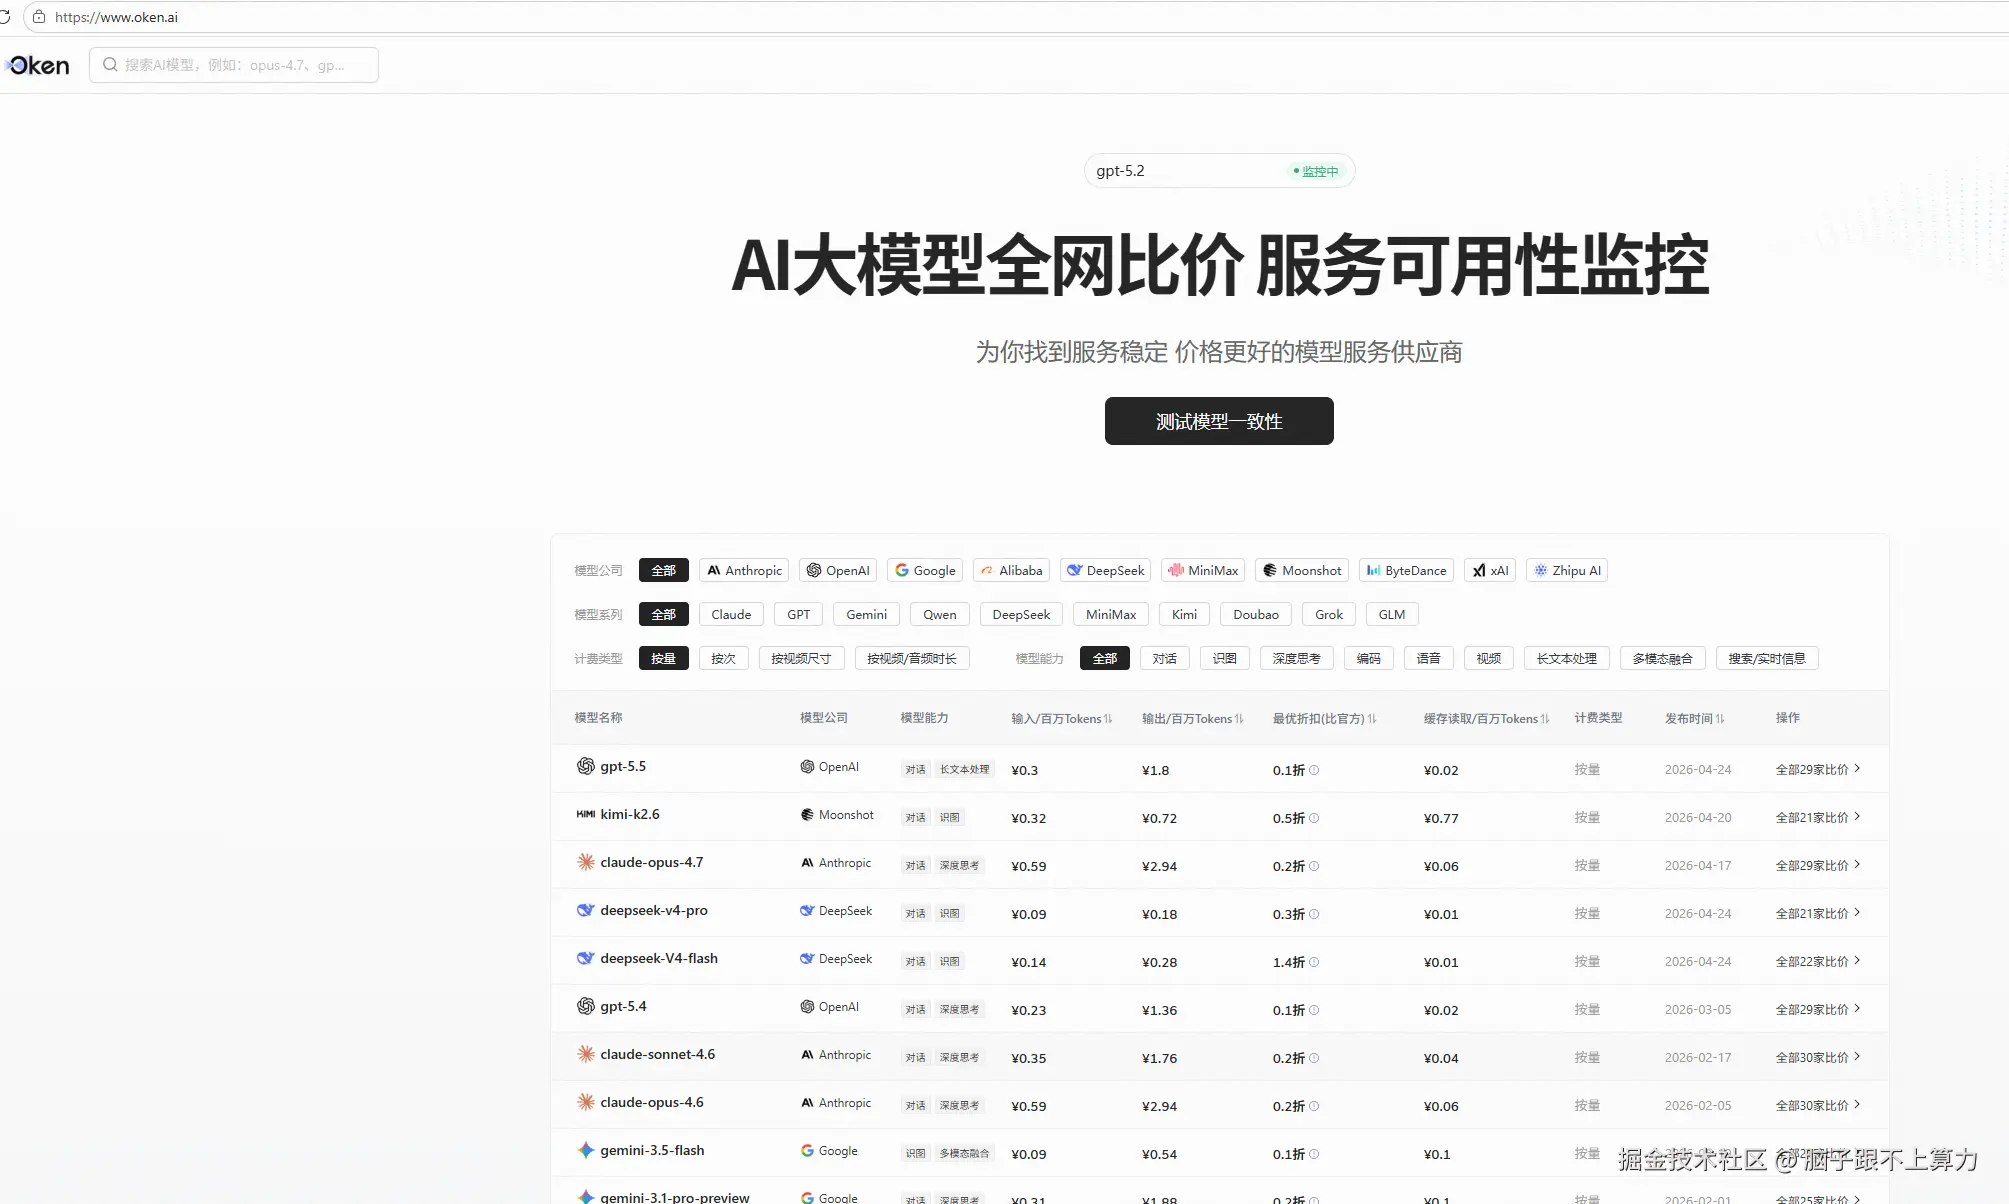Image resolution: width=2009 pixels, height=1204 pixels.
Task: Click the Claude icon beside claude-opus-4.6
Action: [586, 1102]
